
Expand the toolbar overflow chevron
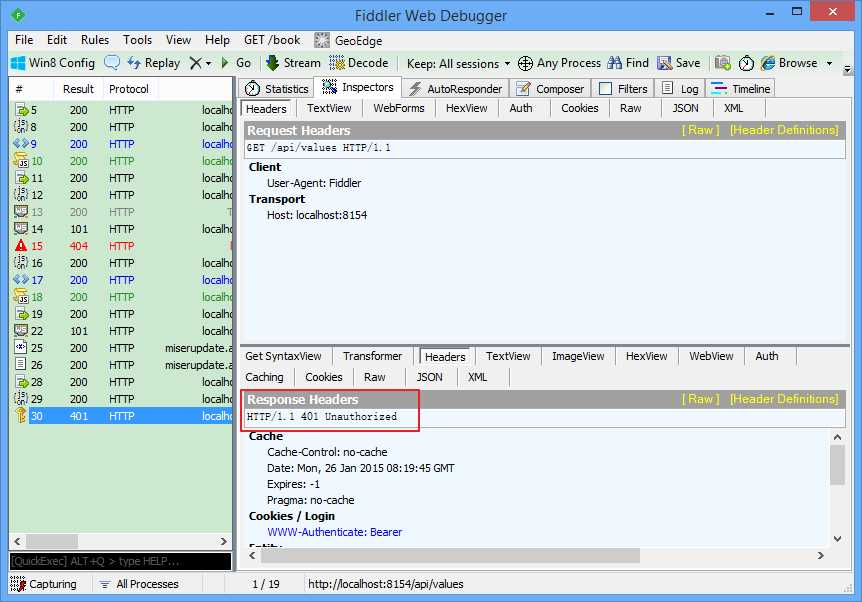pos(847,69)
